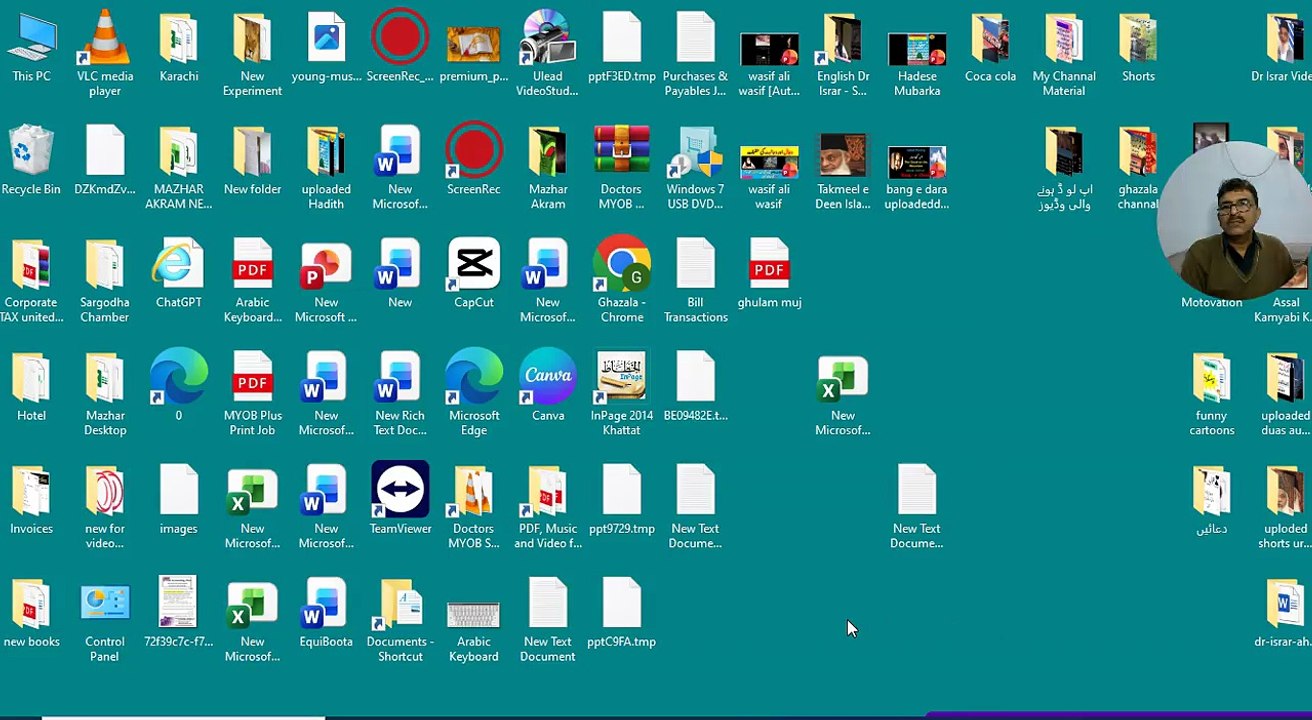The height and width of the screenshot is (720, 1312).
Task: Select PDF, Music and Video f... folder
Action: 547,507
